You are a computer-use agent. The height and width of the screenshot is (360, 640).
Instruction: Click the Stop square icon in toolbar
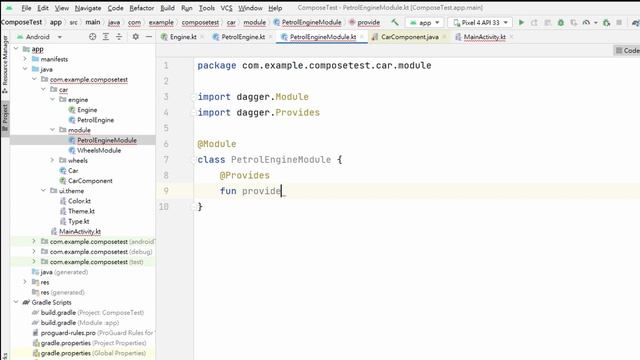coord(619,22)
